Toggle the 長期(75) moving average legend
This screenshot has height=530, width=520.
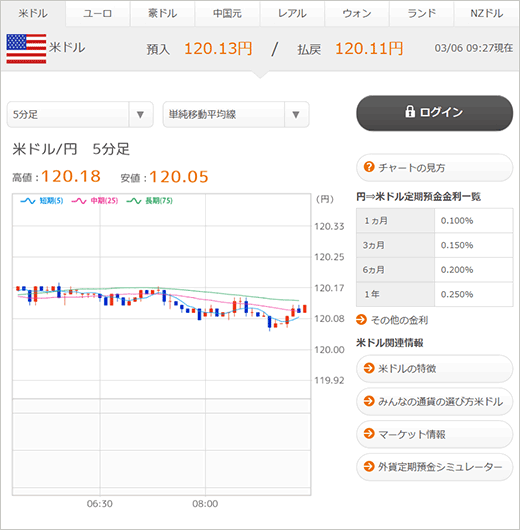tap(149, 201)
